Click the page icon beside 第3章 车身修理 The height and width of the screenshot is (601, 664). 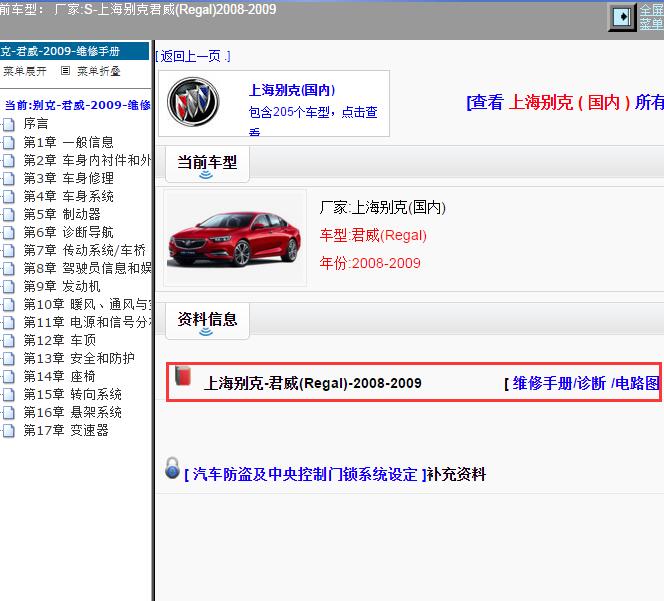coord(8,178)
